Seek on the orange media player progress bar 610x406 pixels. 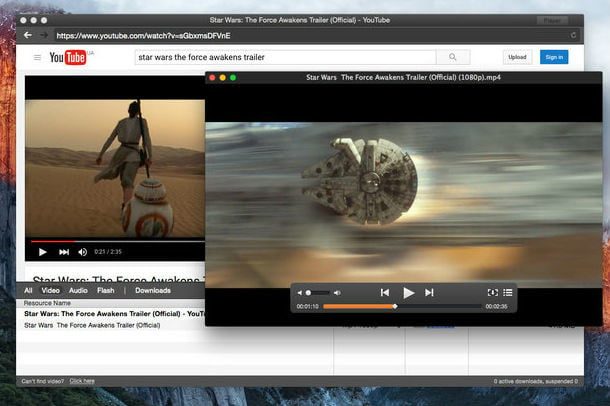pyautogui.click(x=403, y=306)
